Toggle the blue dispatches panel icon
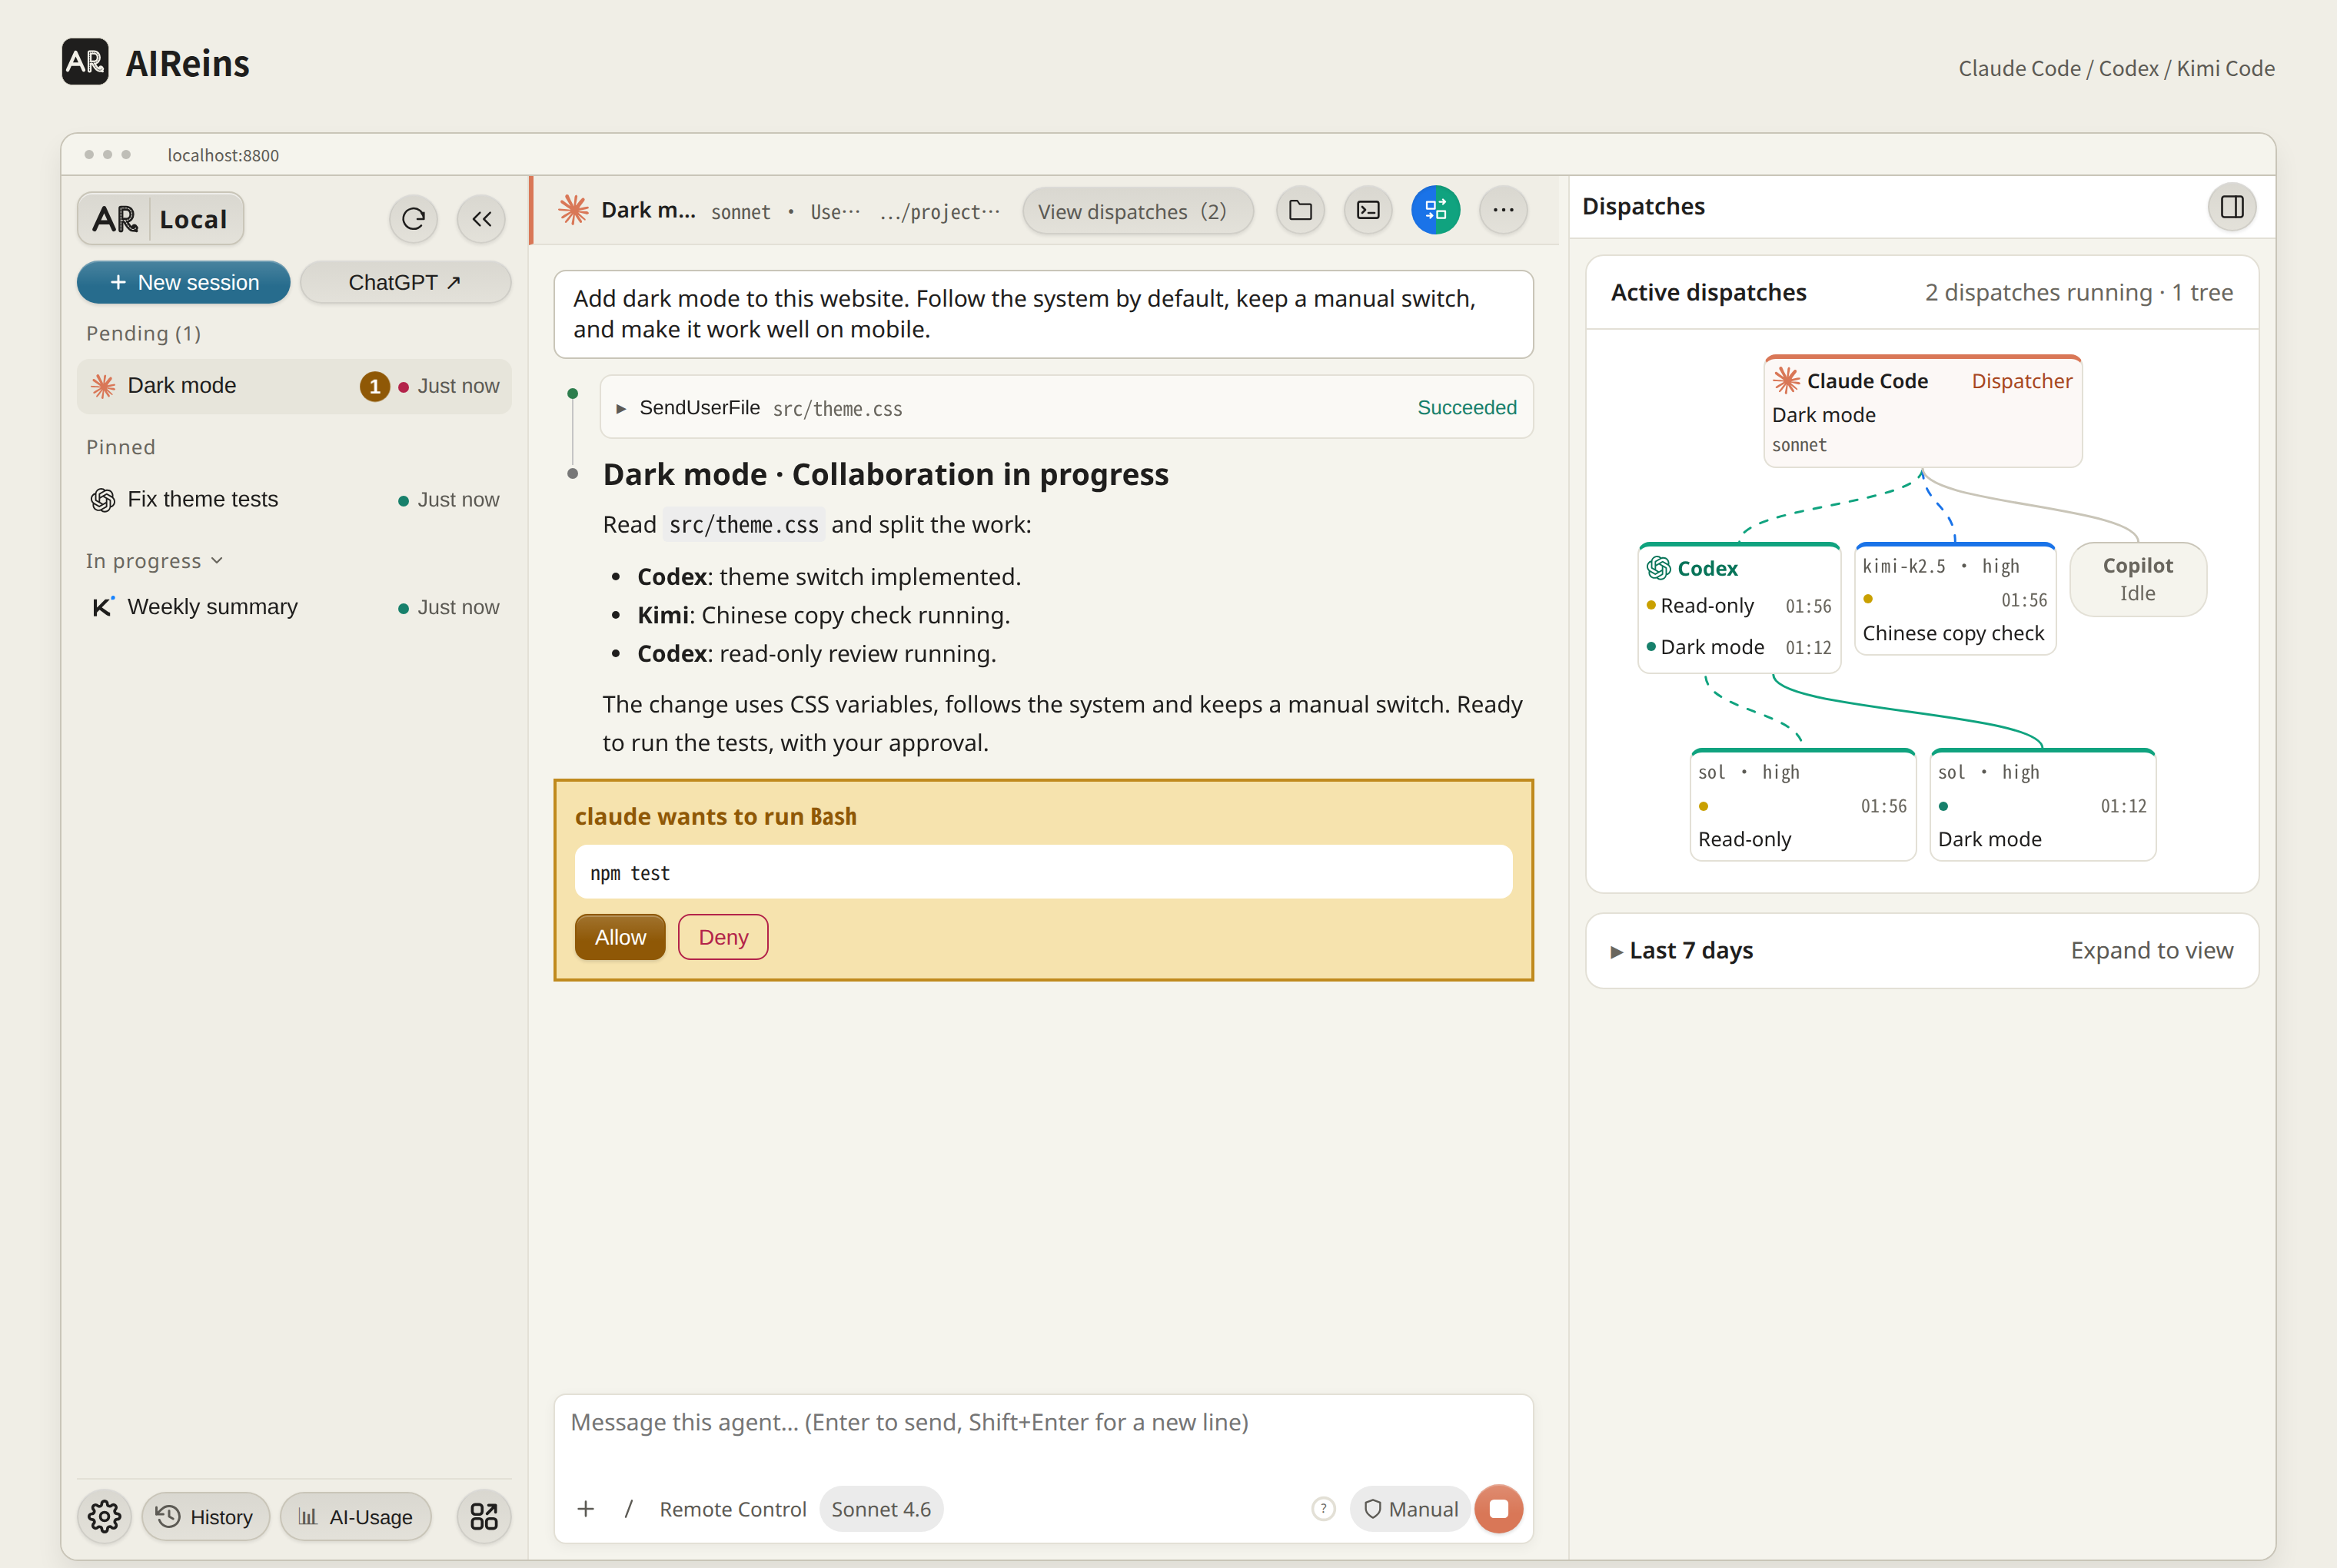Image resolution: width=2337 pixels, height=1568 pixels. [x=1435, y=210]
